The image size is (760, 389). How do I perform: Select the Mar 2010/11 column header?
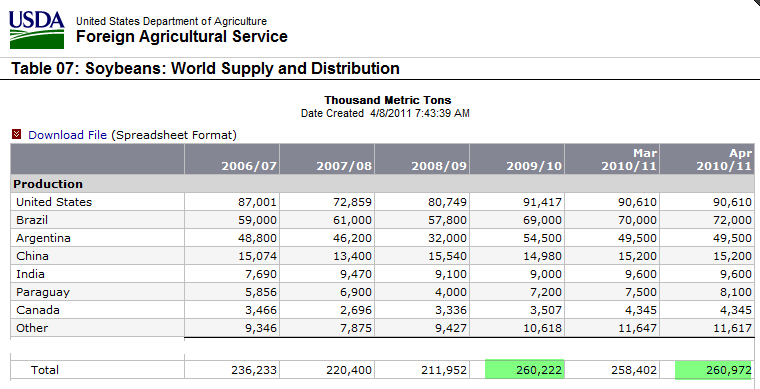(612, 159)
